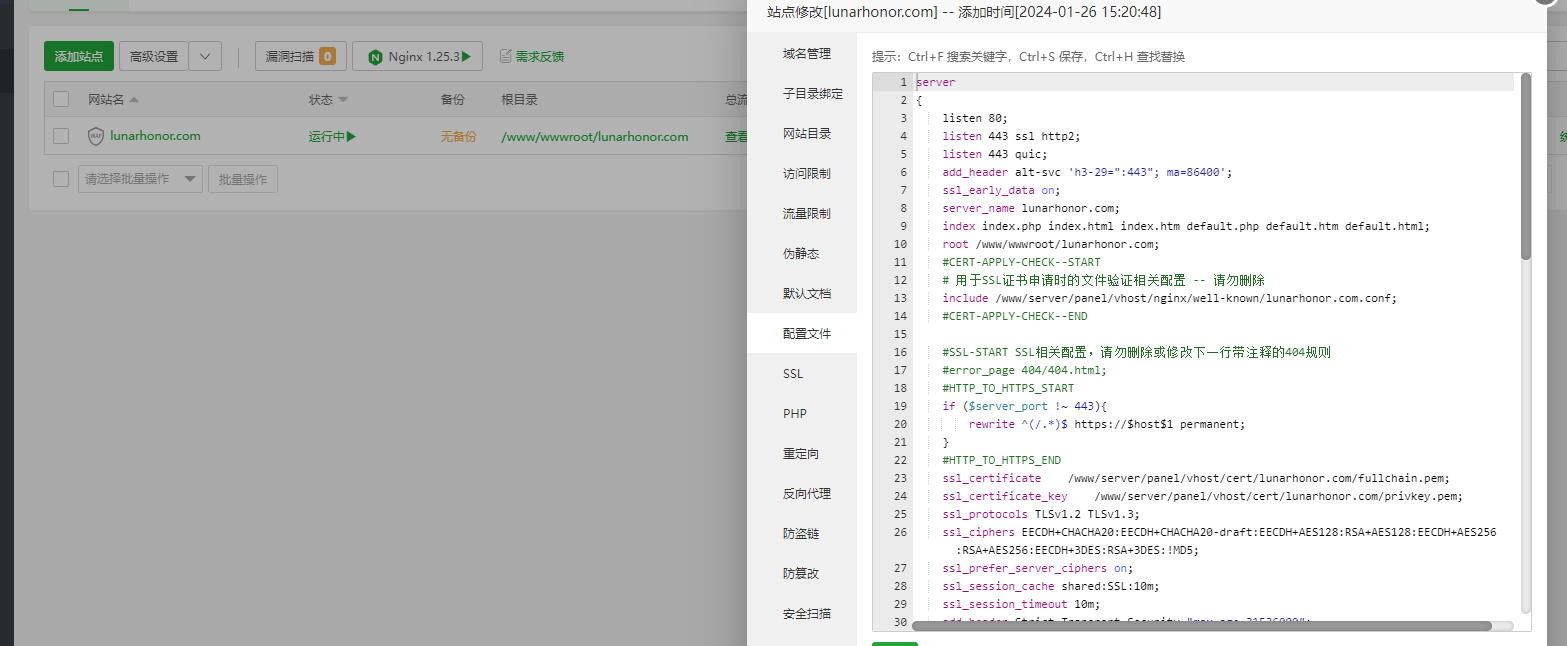Image resolution: width=1567 pixels, height=646 pixels.
Task: Click line 1 'server' in the editor
Action: [935, 82]
